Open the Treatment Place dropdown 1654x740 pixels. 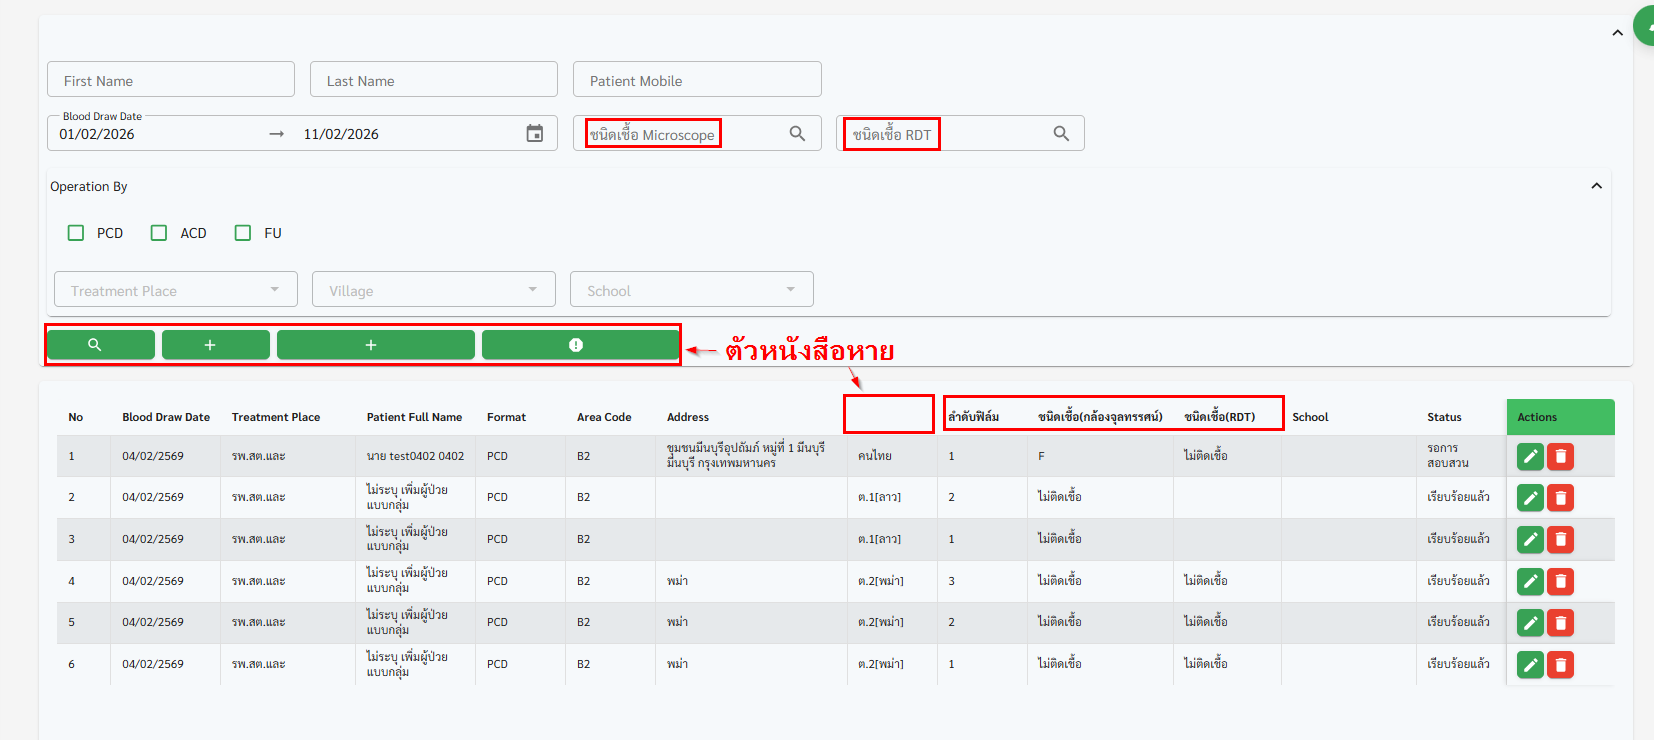click(x=175, y=290)
